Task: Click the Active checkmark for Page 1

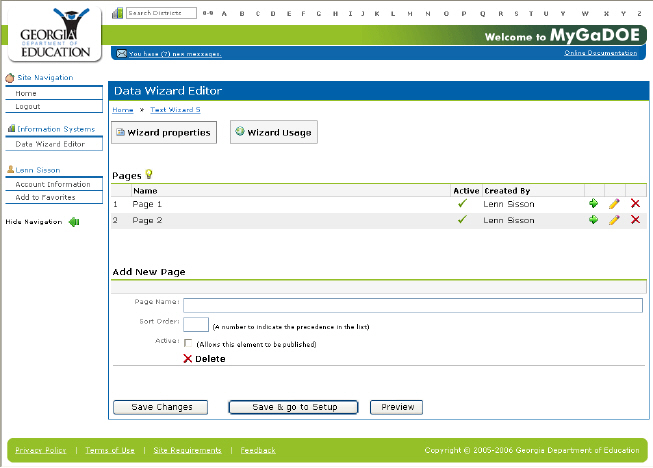Action: point(462,203)
